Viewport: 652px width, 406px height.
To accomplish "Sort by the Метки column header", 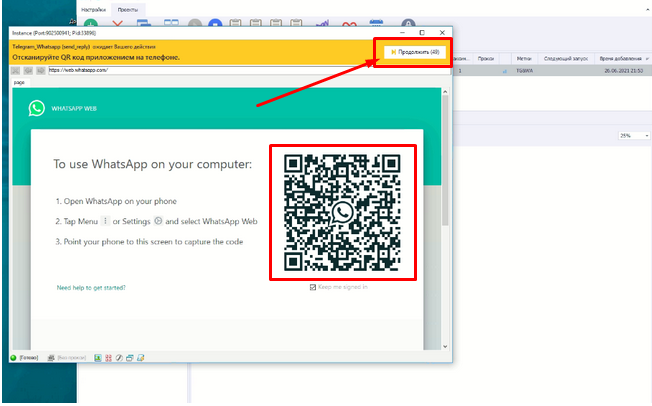I will 524,59.
